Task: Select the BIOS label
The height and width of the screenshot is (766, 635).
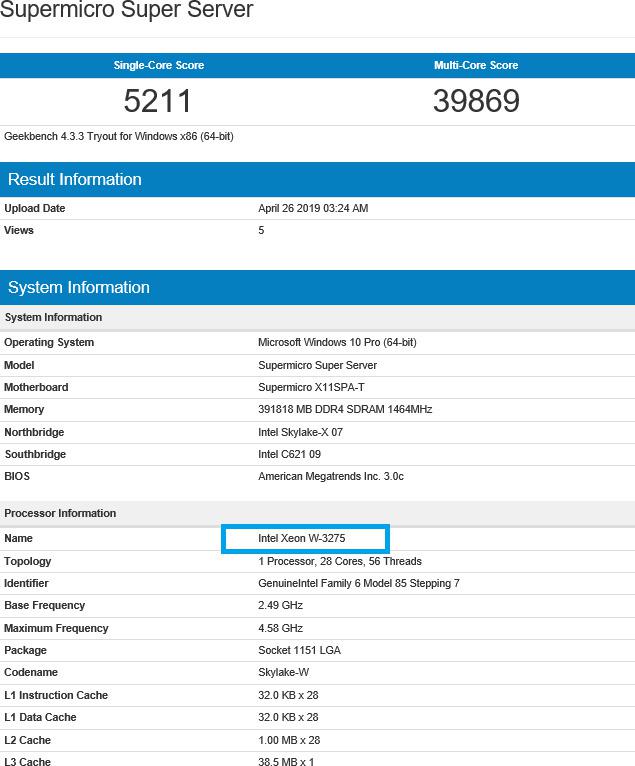Action: tap(17, 476)
